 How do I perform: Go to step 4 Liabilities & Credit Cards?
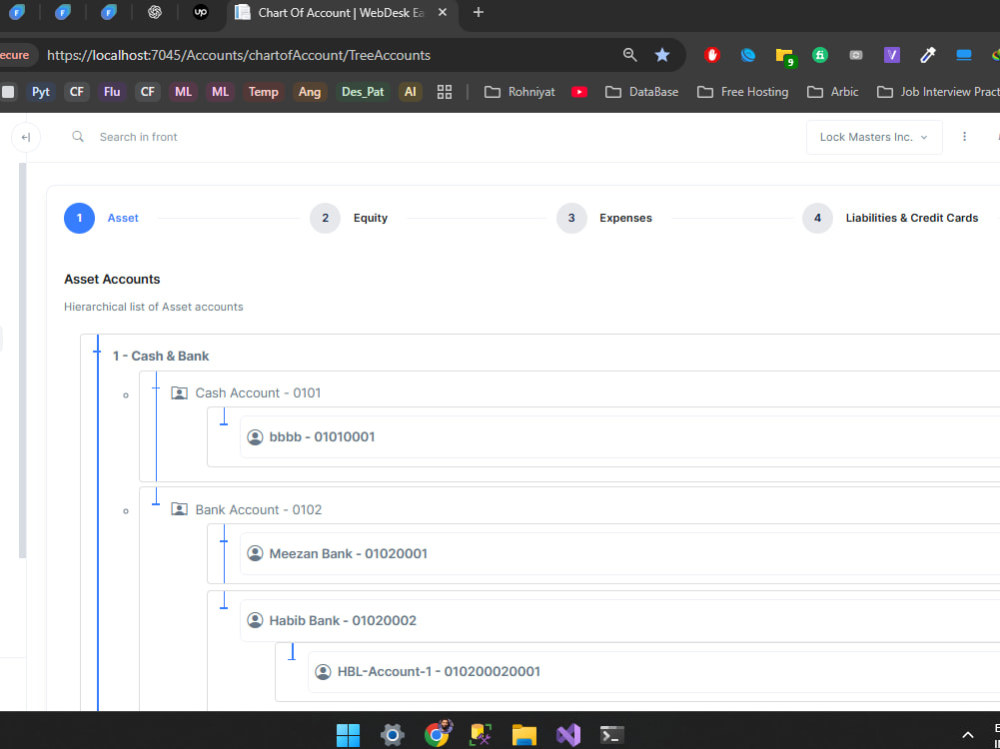tap(890, 218)
